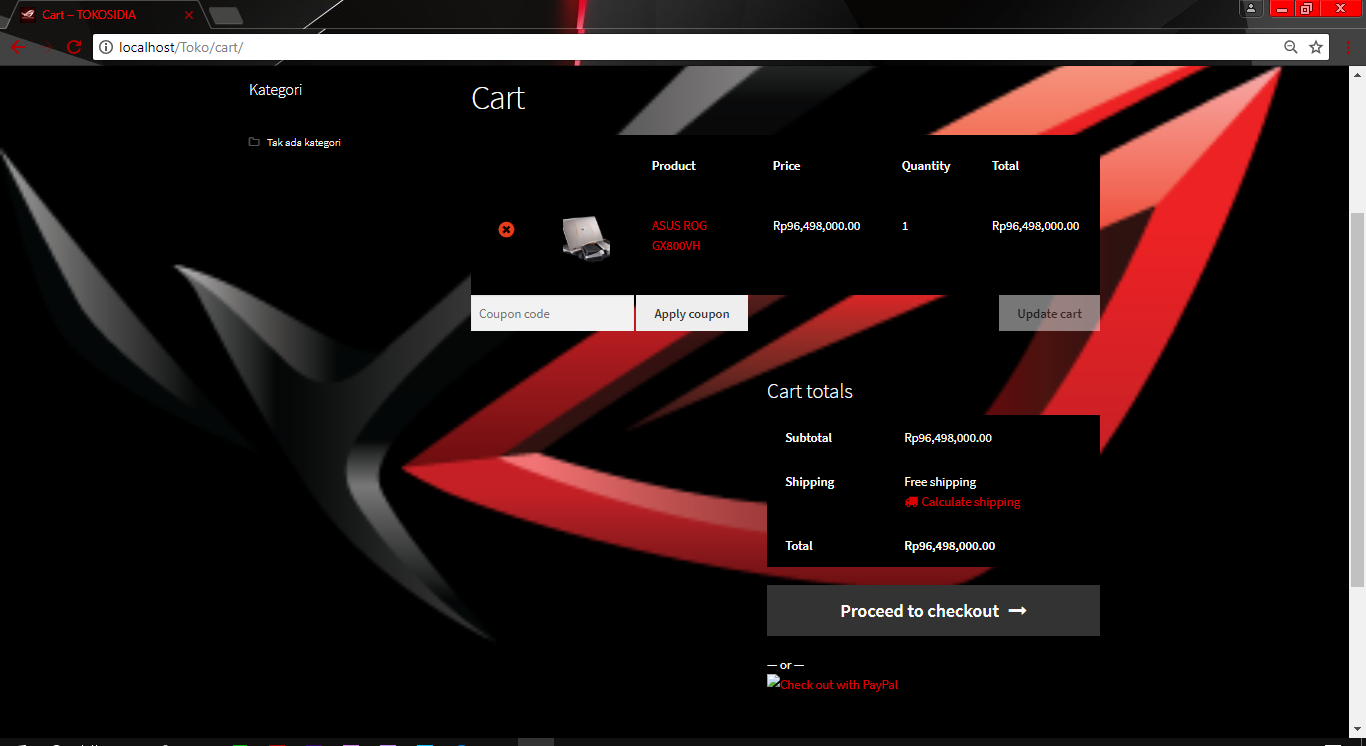
Task: Click the Apply coupon button
Action: pyautogui.click(x=692, y=313)
